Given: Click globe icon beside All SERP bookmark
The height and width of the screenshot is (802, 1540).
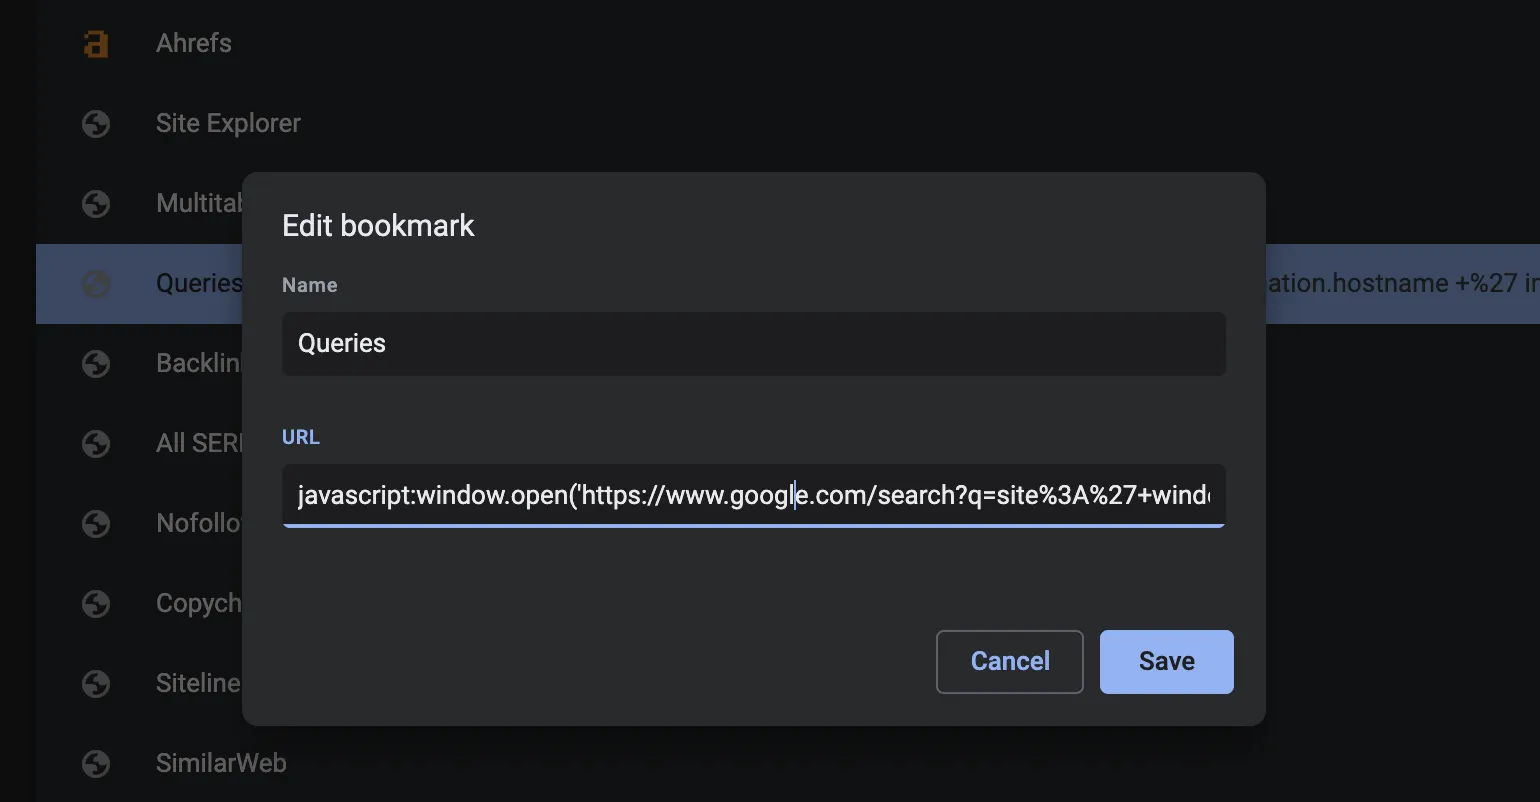Looking at the screenshot, I should (96, 444).
